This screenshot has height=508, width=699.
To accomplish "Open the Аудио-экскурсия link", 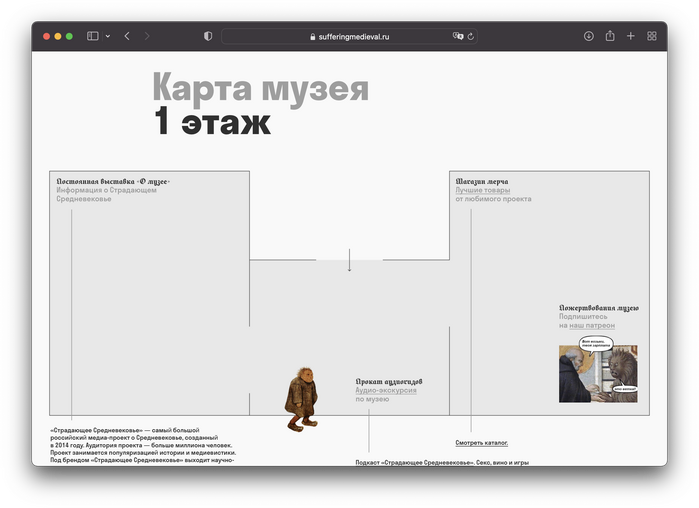I will [x=386, y=390].
